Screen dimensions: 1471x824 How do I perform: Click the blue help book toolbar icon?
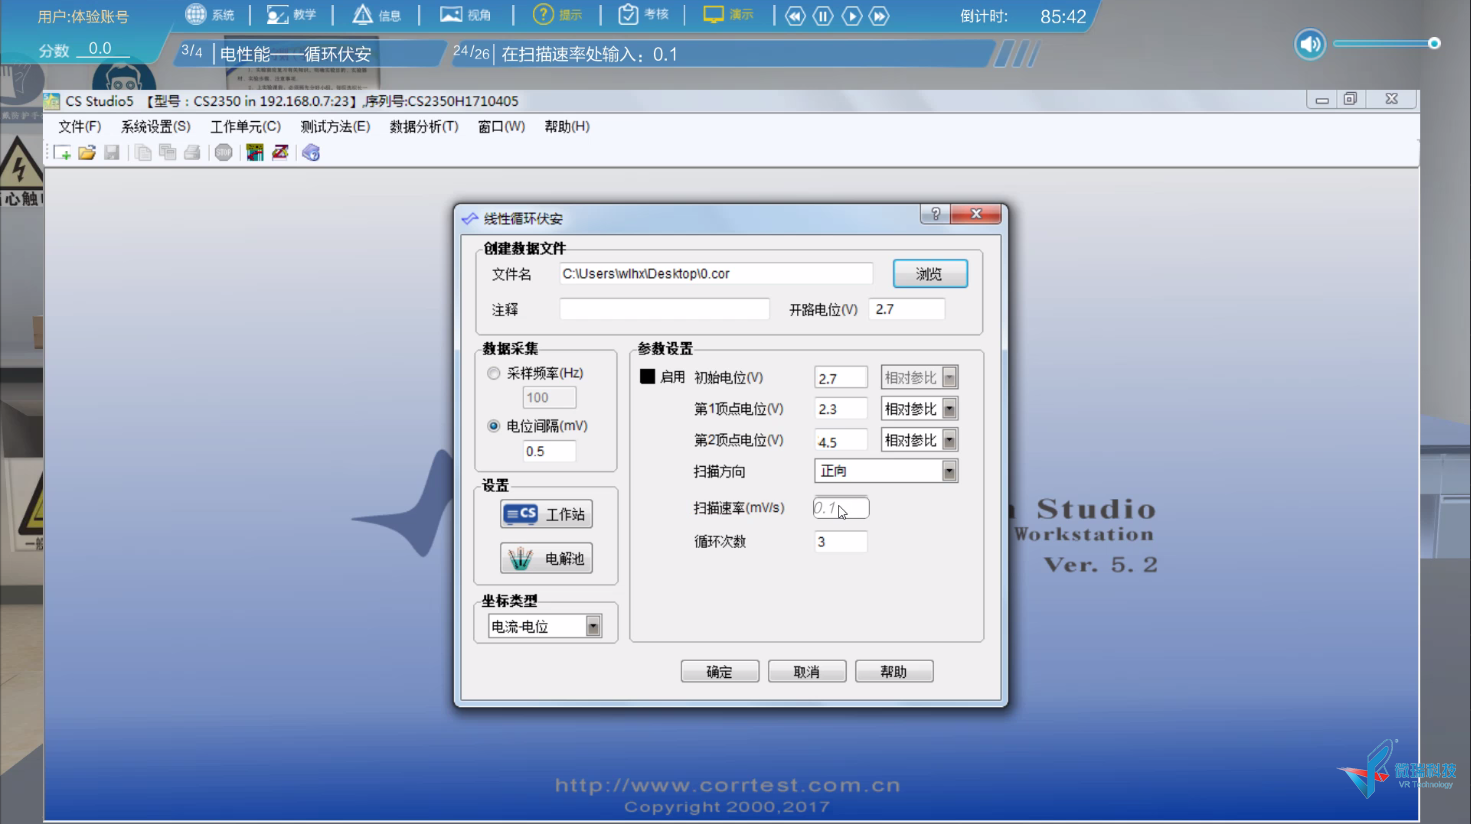coord(311,152)
